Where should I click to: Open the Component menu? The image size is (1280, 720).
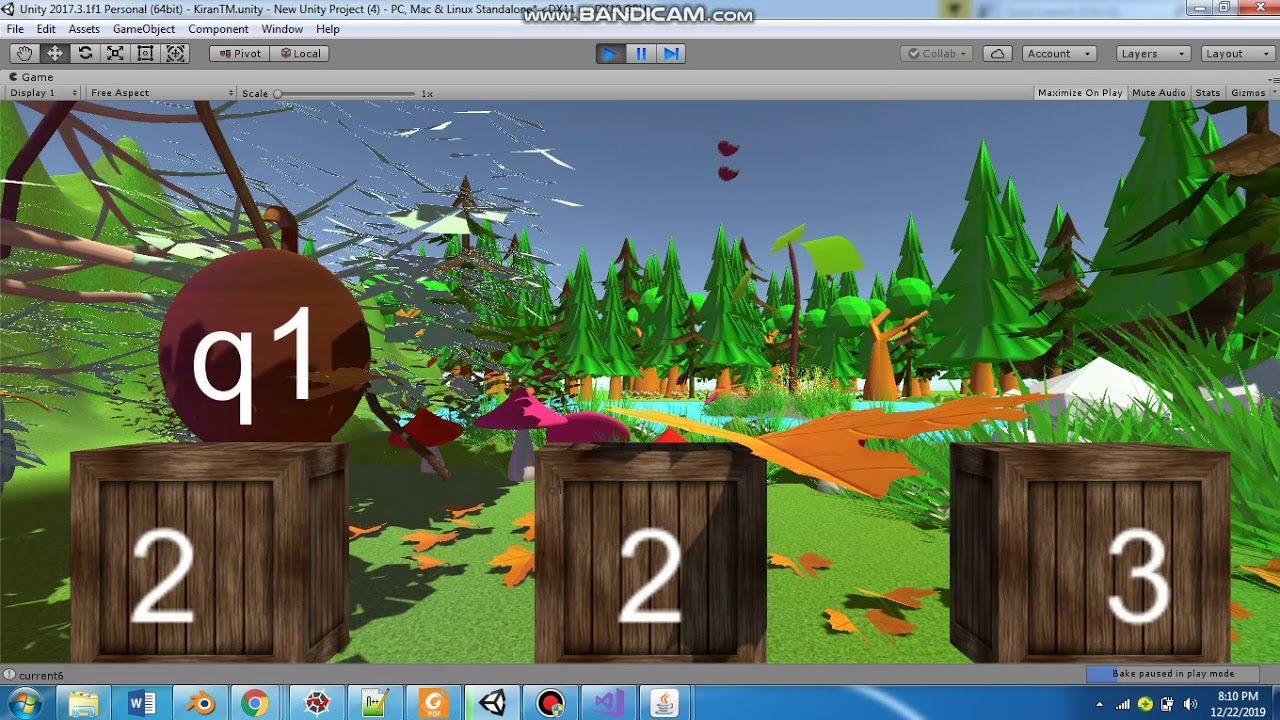[x=218, y=29]
